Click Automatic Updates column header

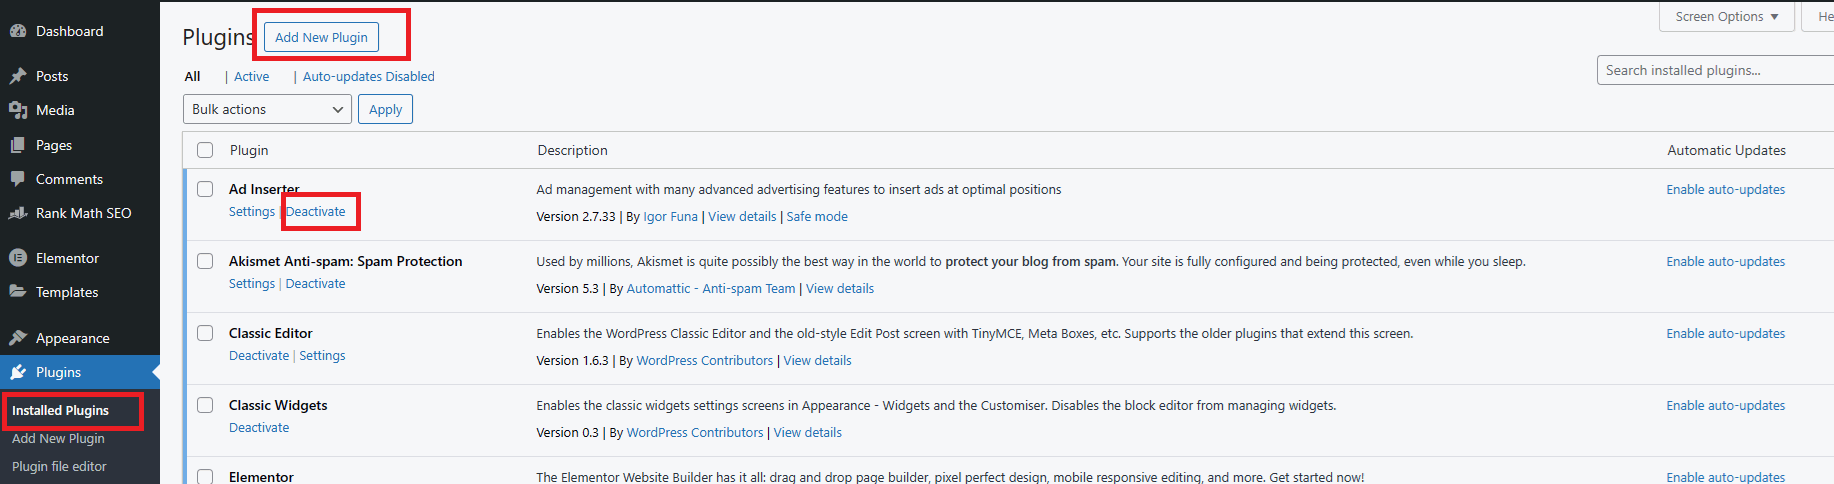[x=1726, y=150]
